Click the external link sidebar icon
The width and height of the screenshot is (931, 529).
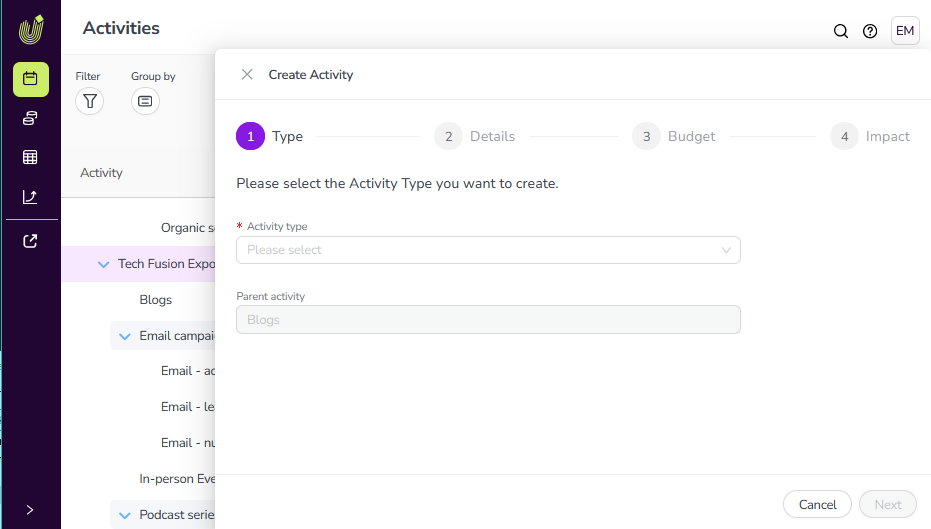tap(30, 241)
